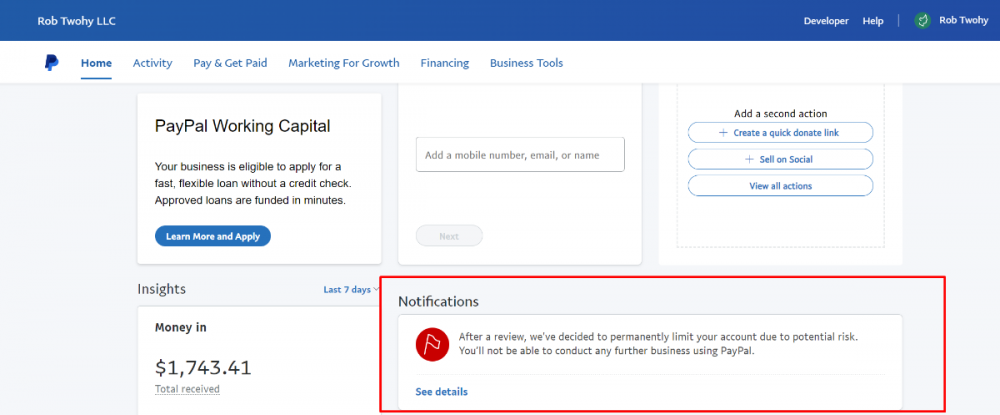Open the Help link
This screenshot has width=1000, height=415.
click(x=873, y=21)
